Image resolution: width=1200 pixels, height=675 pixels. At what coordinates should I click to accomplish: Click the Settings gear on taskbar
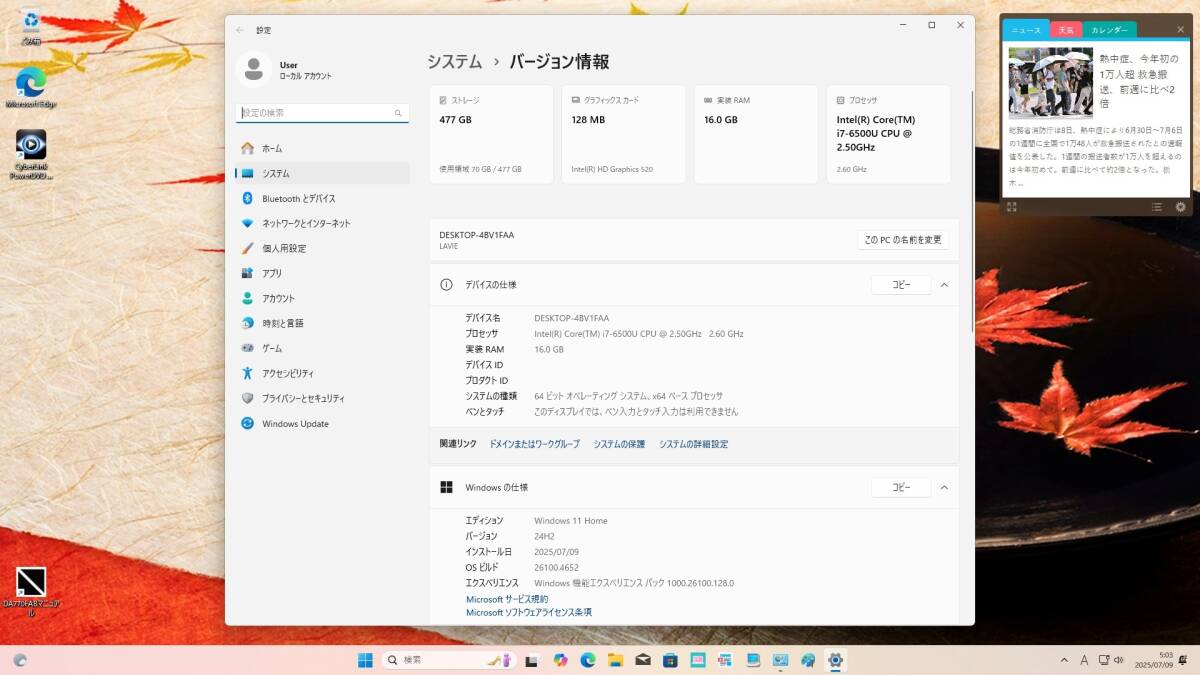pos(835,660)
